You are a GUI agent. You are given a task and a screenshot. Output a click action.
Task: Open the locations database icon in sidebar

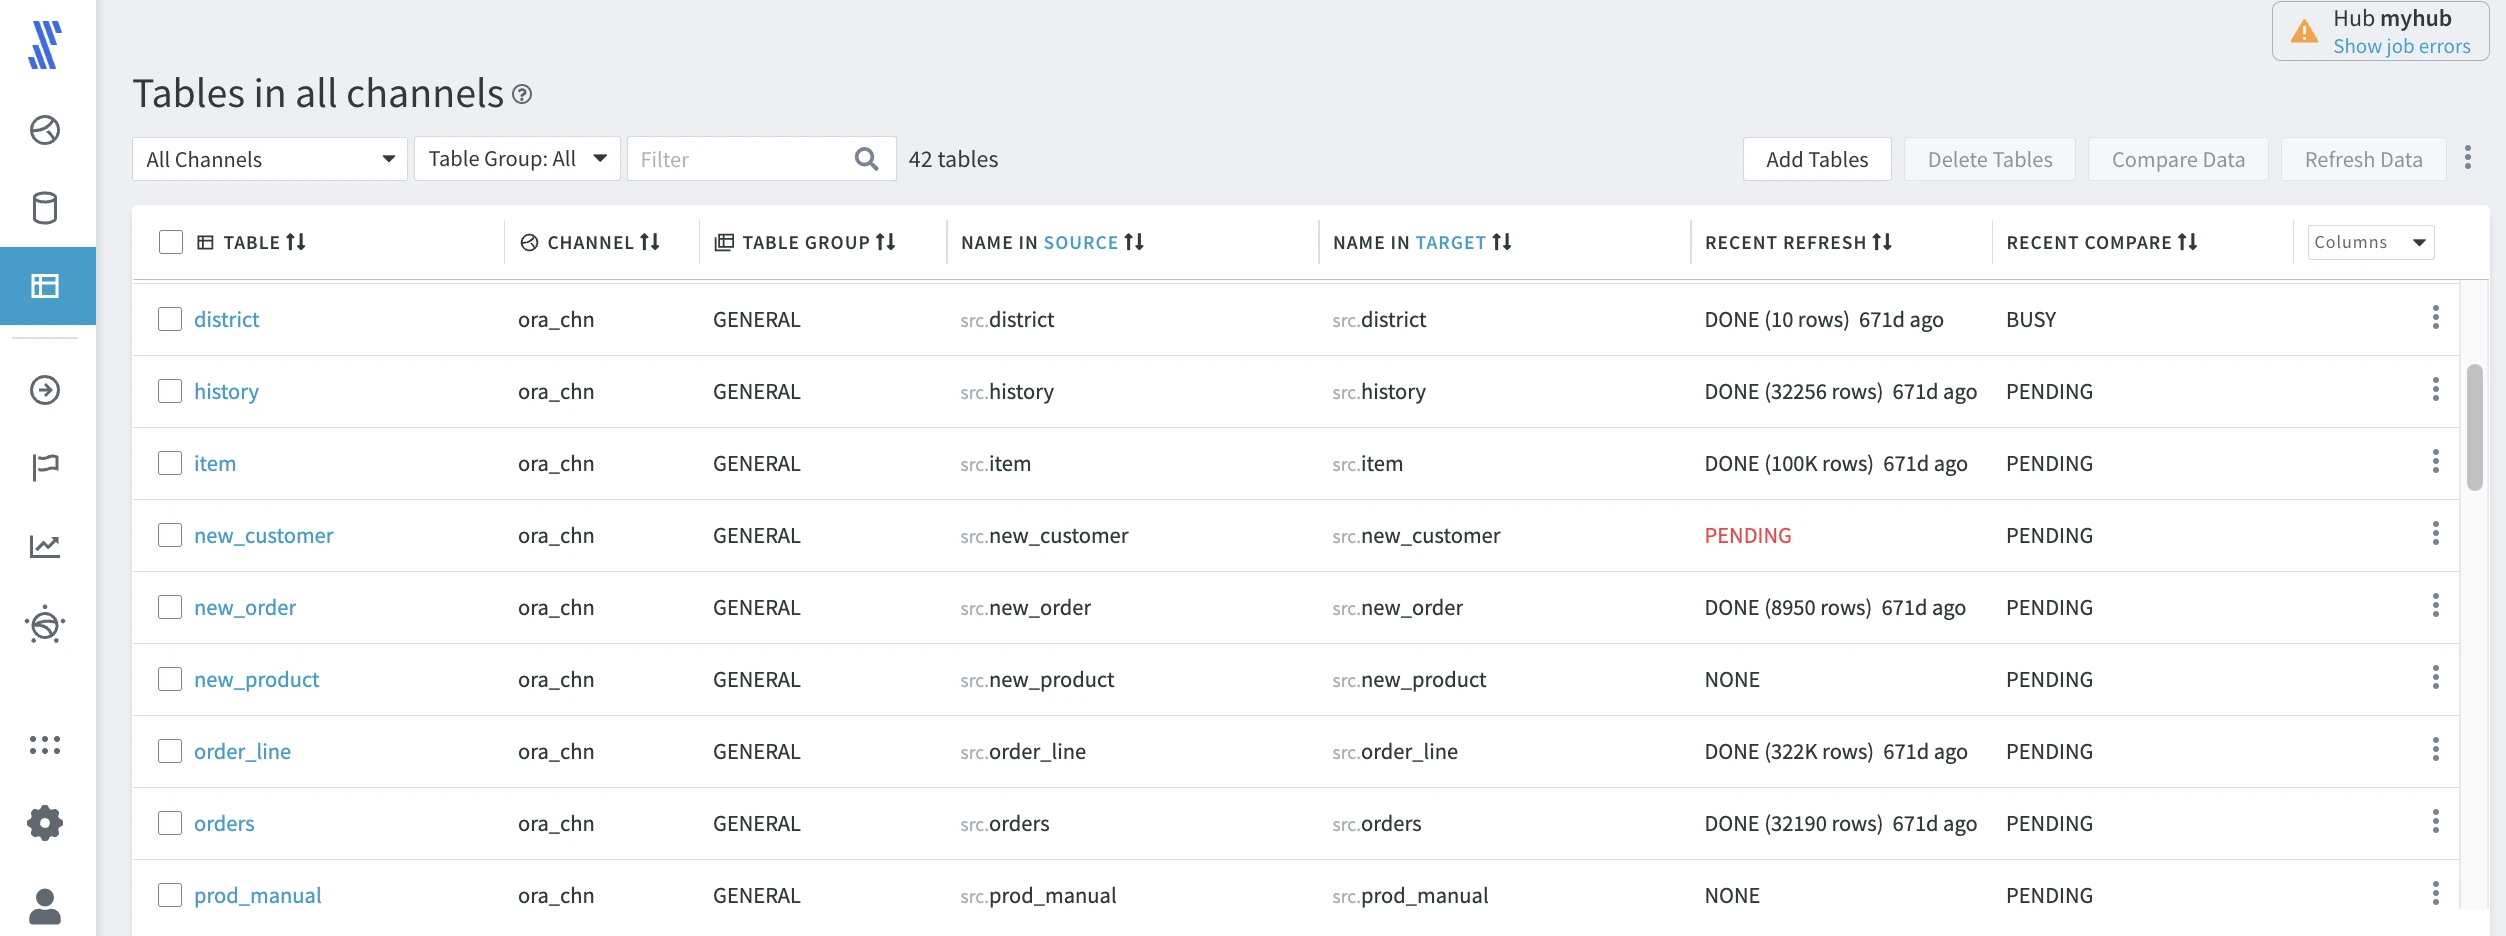point(45,208)
